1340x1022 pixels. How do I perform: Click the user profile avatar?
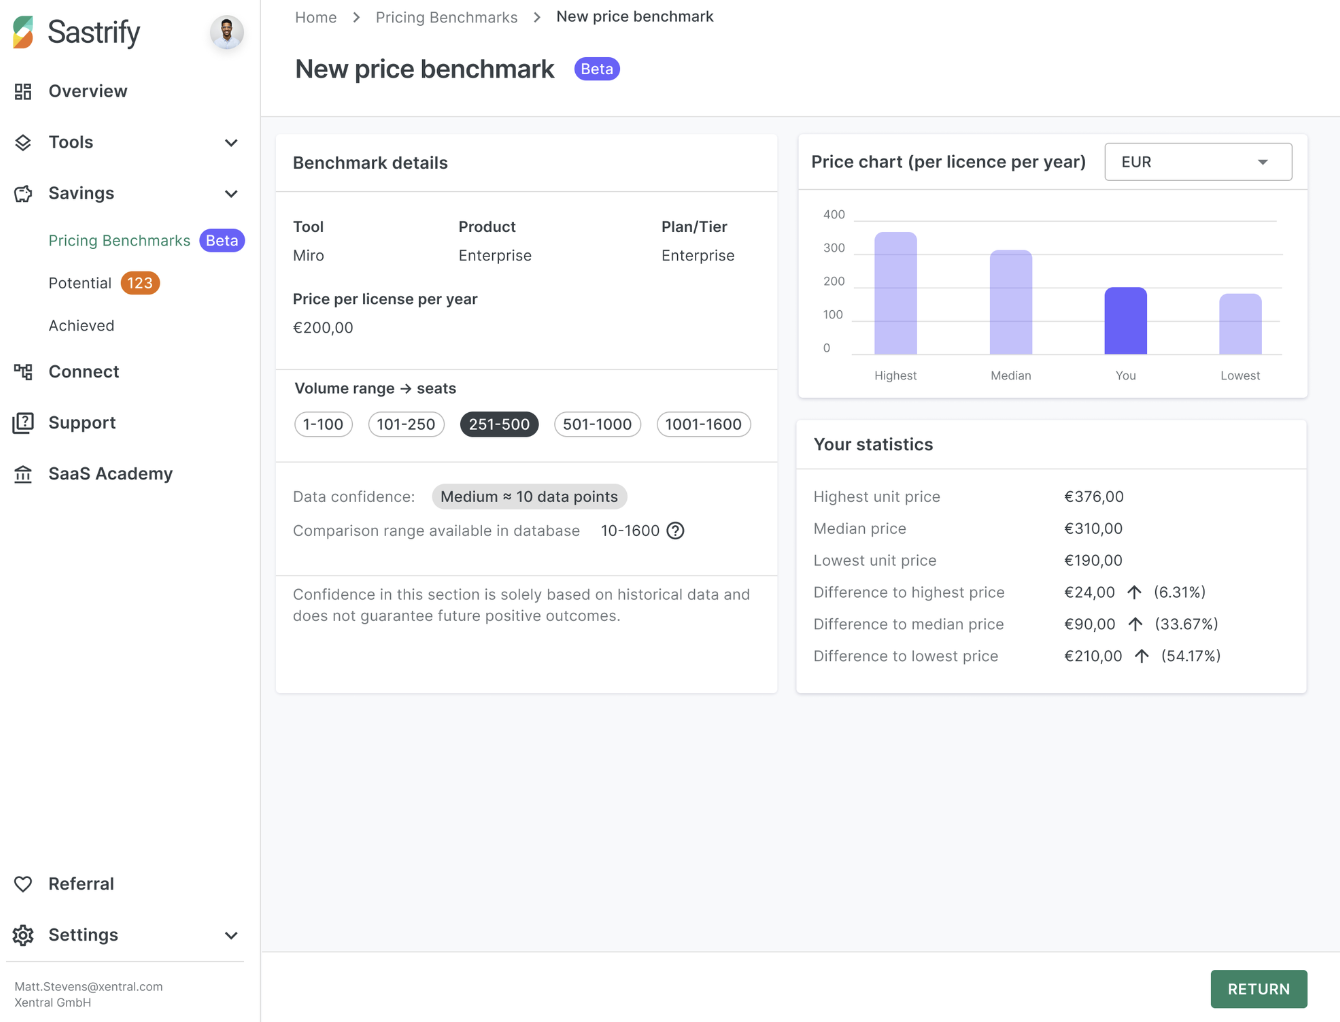[227, 32]
